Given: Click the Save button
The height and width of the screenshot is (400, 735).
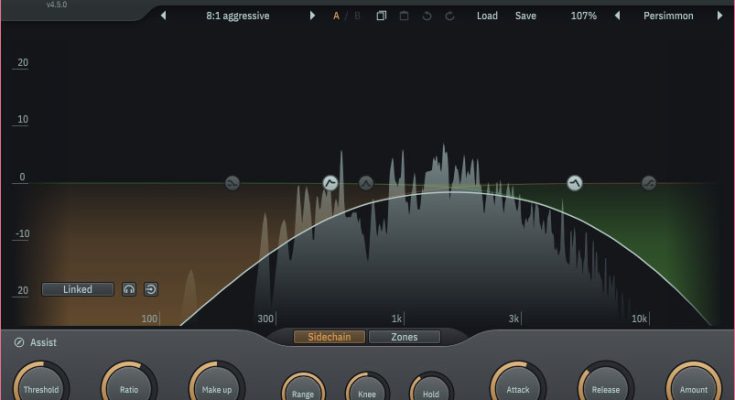Looking at the screenshot, I should 525,16.
